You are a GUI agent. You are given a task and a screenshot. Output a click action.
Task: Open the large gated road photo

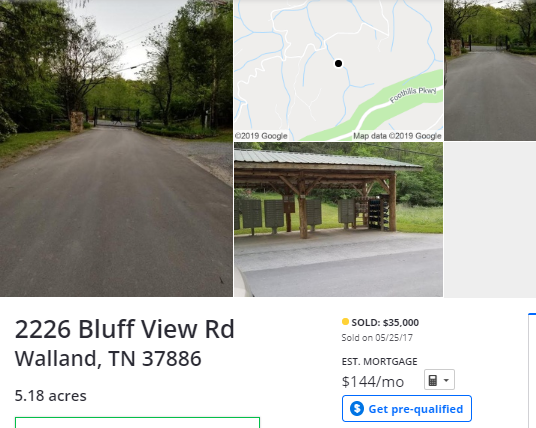(116, 148)
